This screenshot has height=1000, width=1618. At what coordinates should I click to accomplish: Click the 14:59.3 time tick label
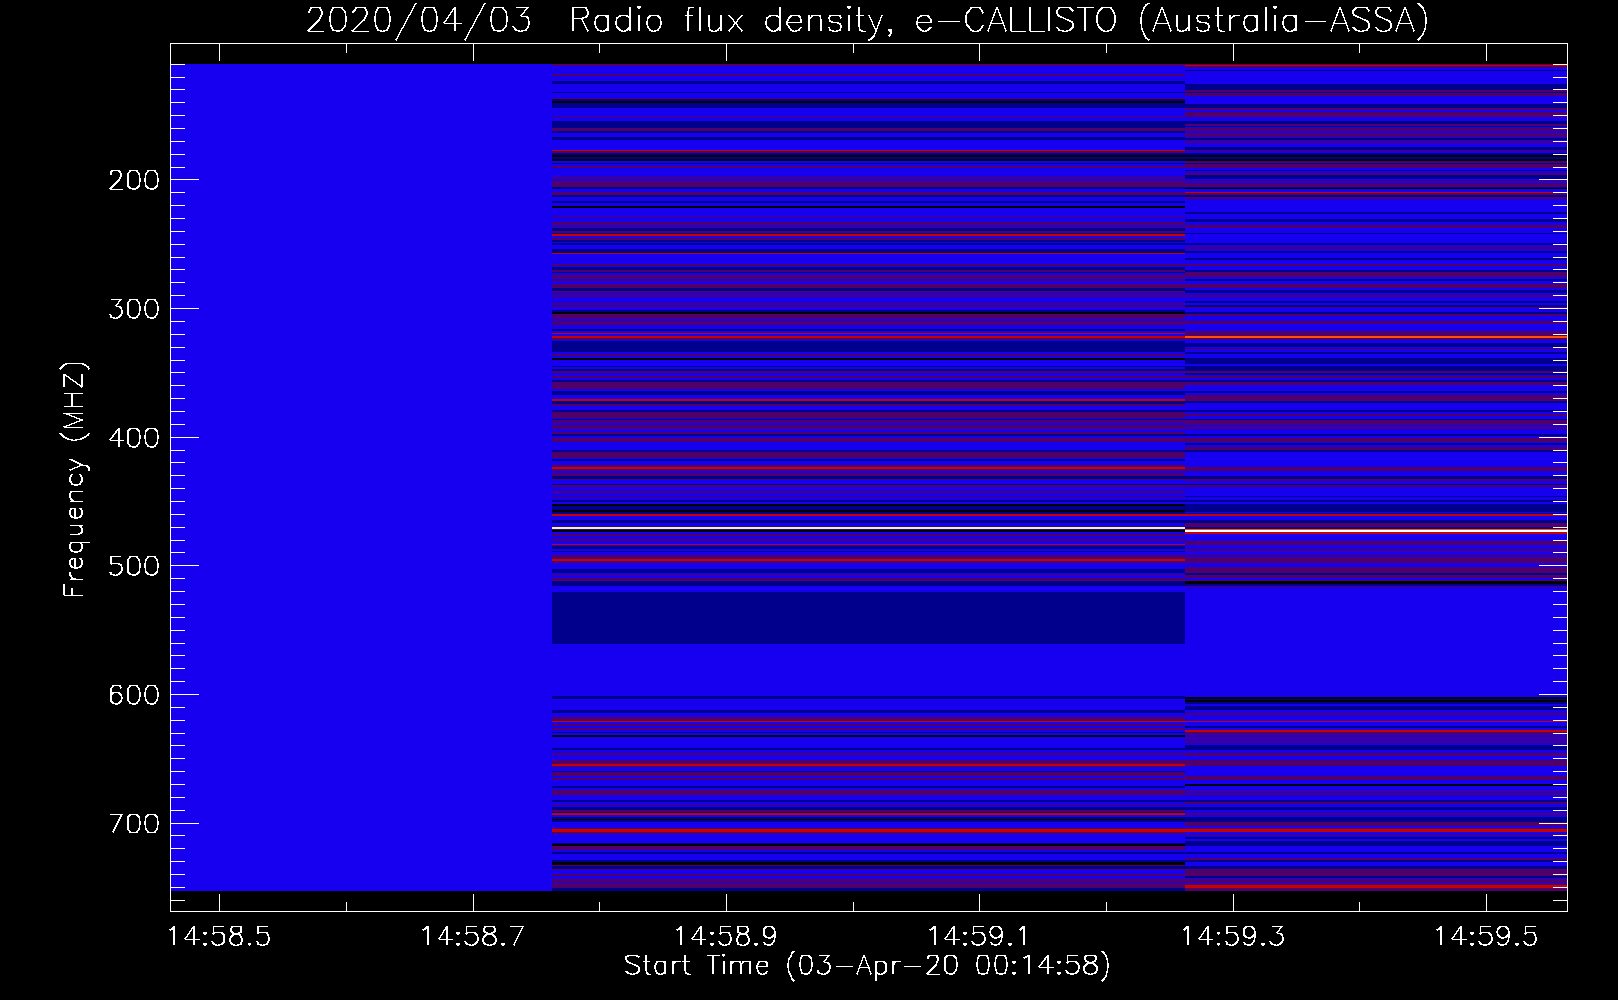click(x=1232, y=936)
